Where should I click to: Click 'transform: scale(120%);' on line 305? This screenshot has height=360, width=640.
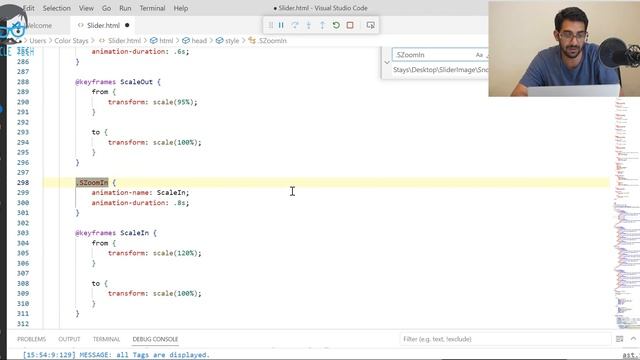(x=155, y=253)
